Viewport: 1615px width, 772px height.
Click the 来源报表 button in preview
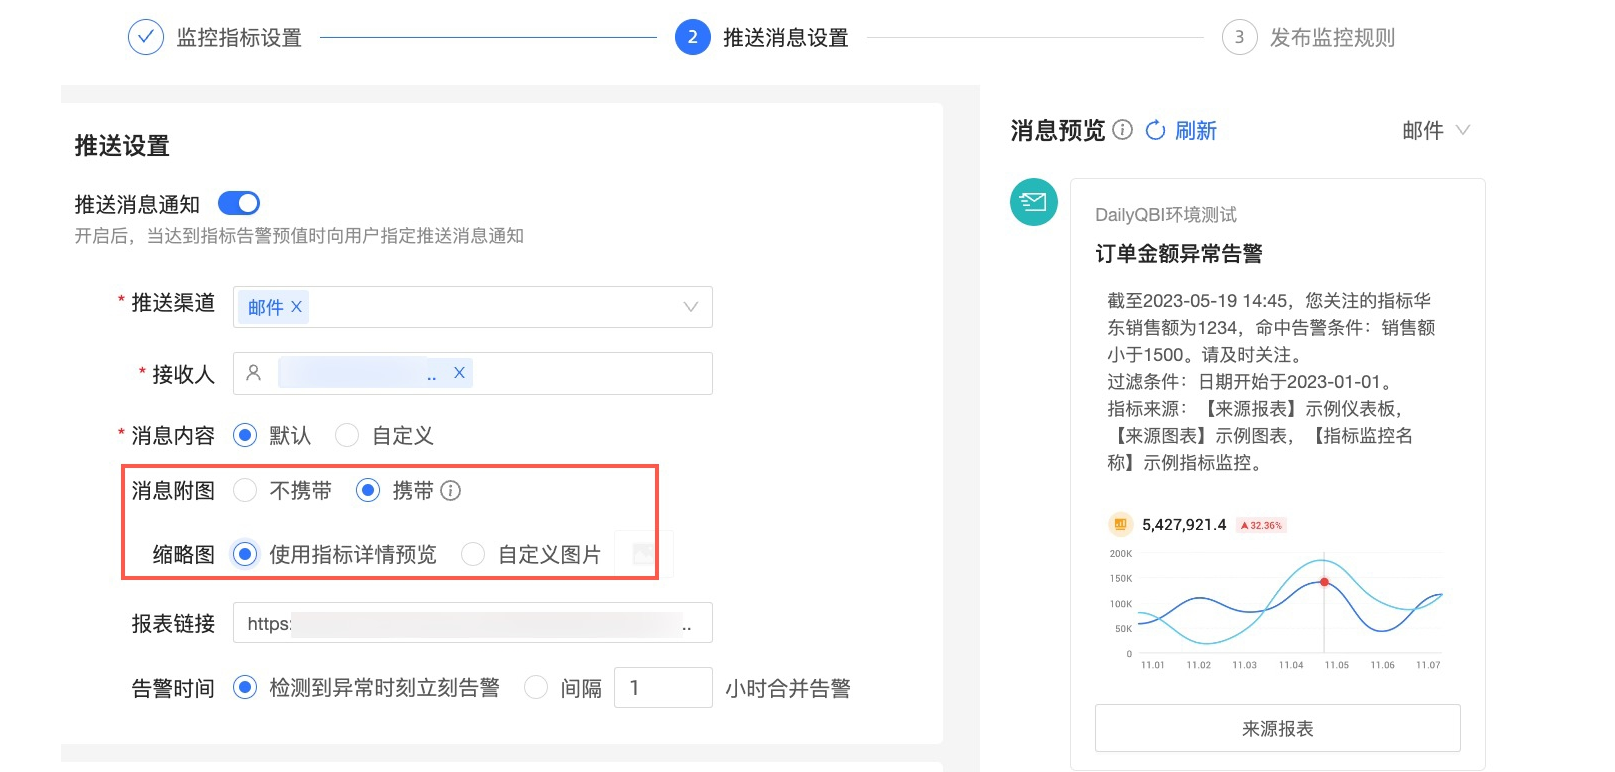point(1277,729)
